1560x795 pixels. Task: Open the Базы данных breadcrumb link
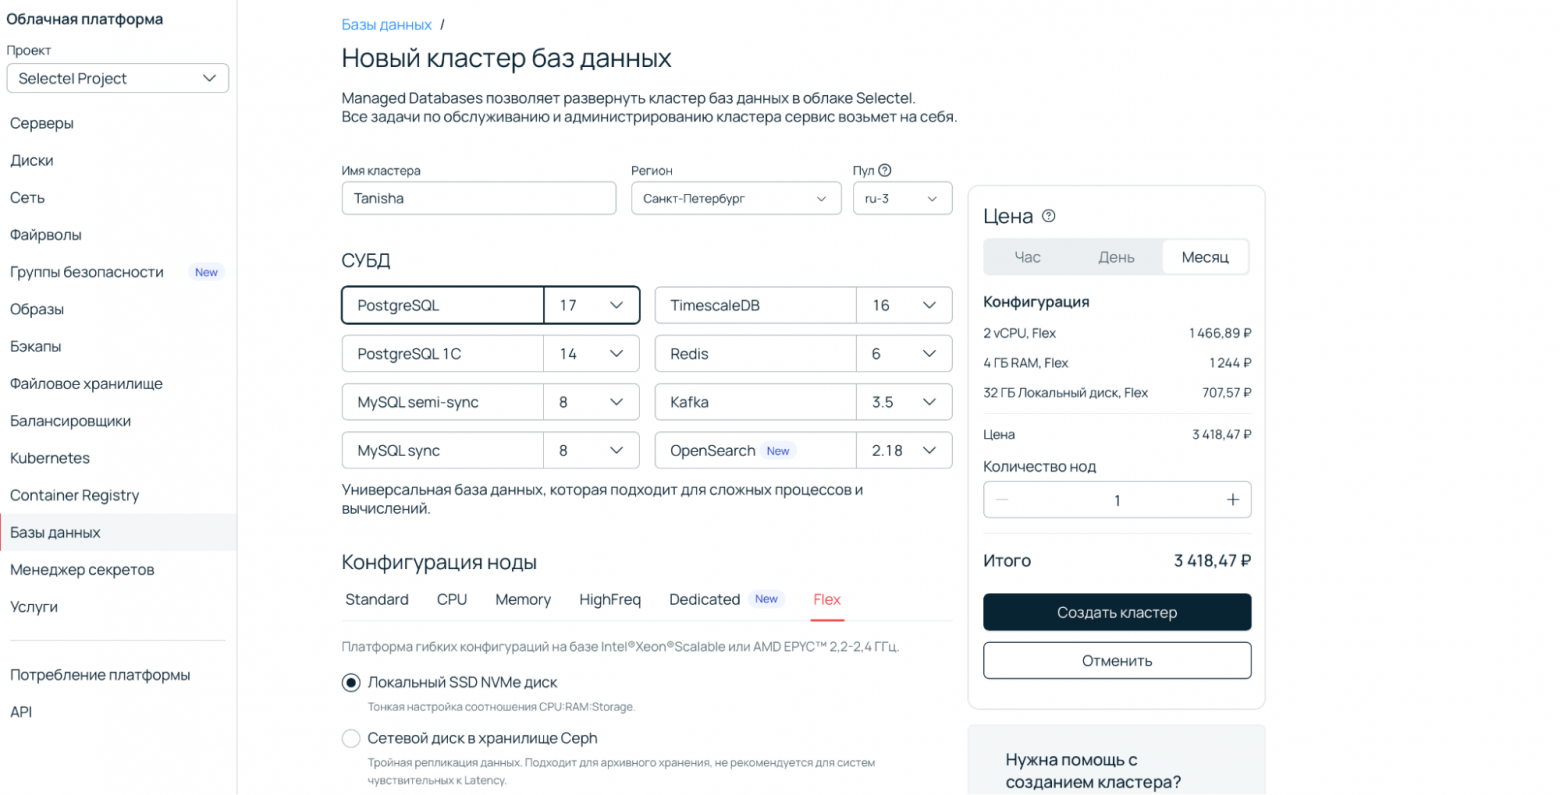pyautogui.click(x=386, y=22)
